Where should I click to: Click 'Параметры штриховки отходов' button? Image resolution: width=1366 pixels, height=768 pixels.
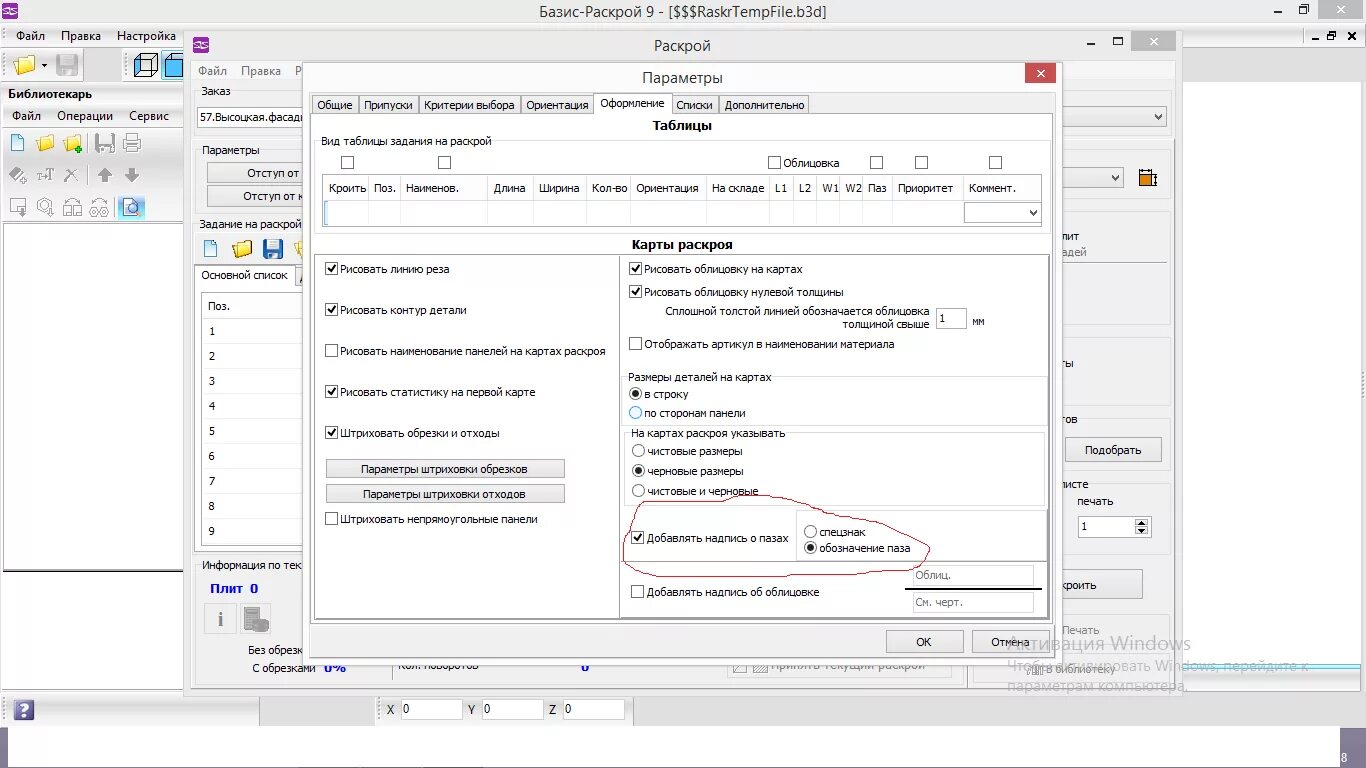tap(445, 494)
